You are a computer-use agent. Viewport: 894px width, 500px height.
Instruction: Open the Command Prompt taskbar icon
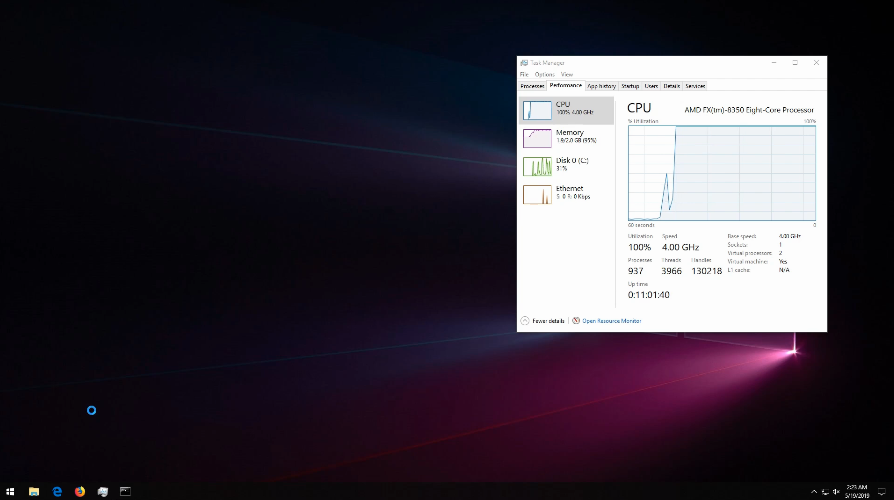coord(125,491)
